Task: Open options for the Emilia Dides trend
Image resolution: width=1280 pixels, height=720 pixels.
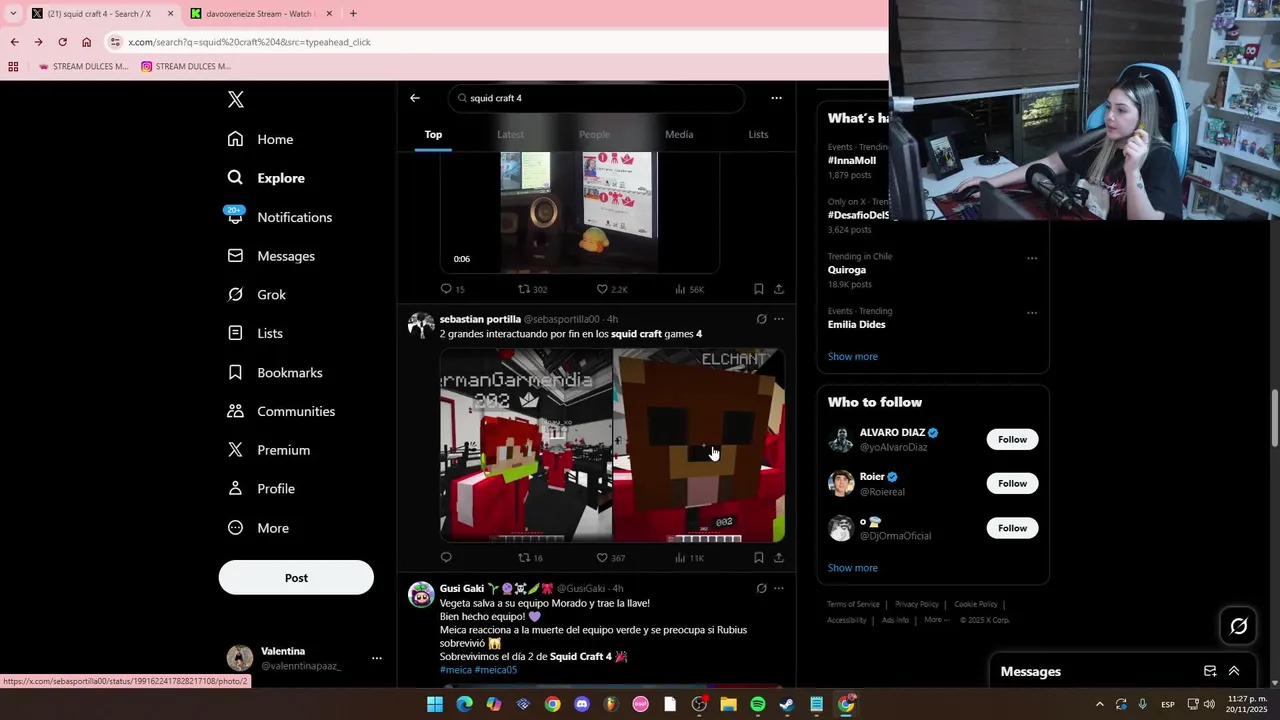Action: pos(1032,313)
